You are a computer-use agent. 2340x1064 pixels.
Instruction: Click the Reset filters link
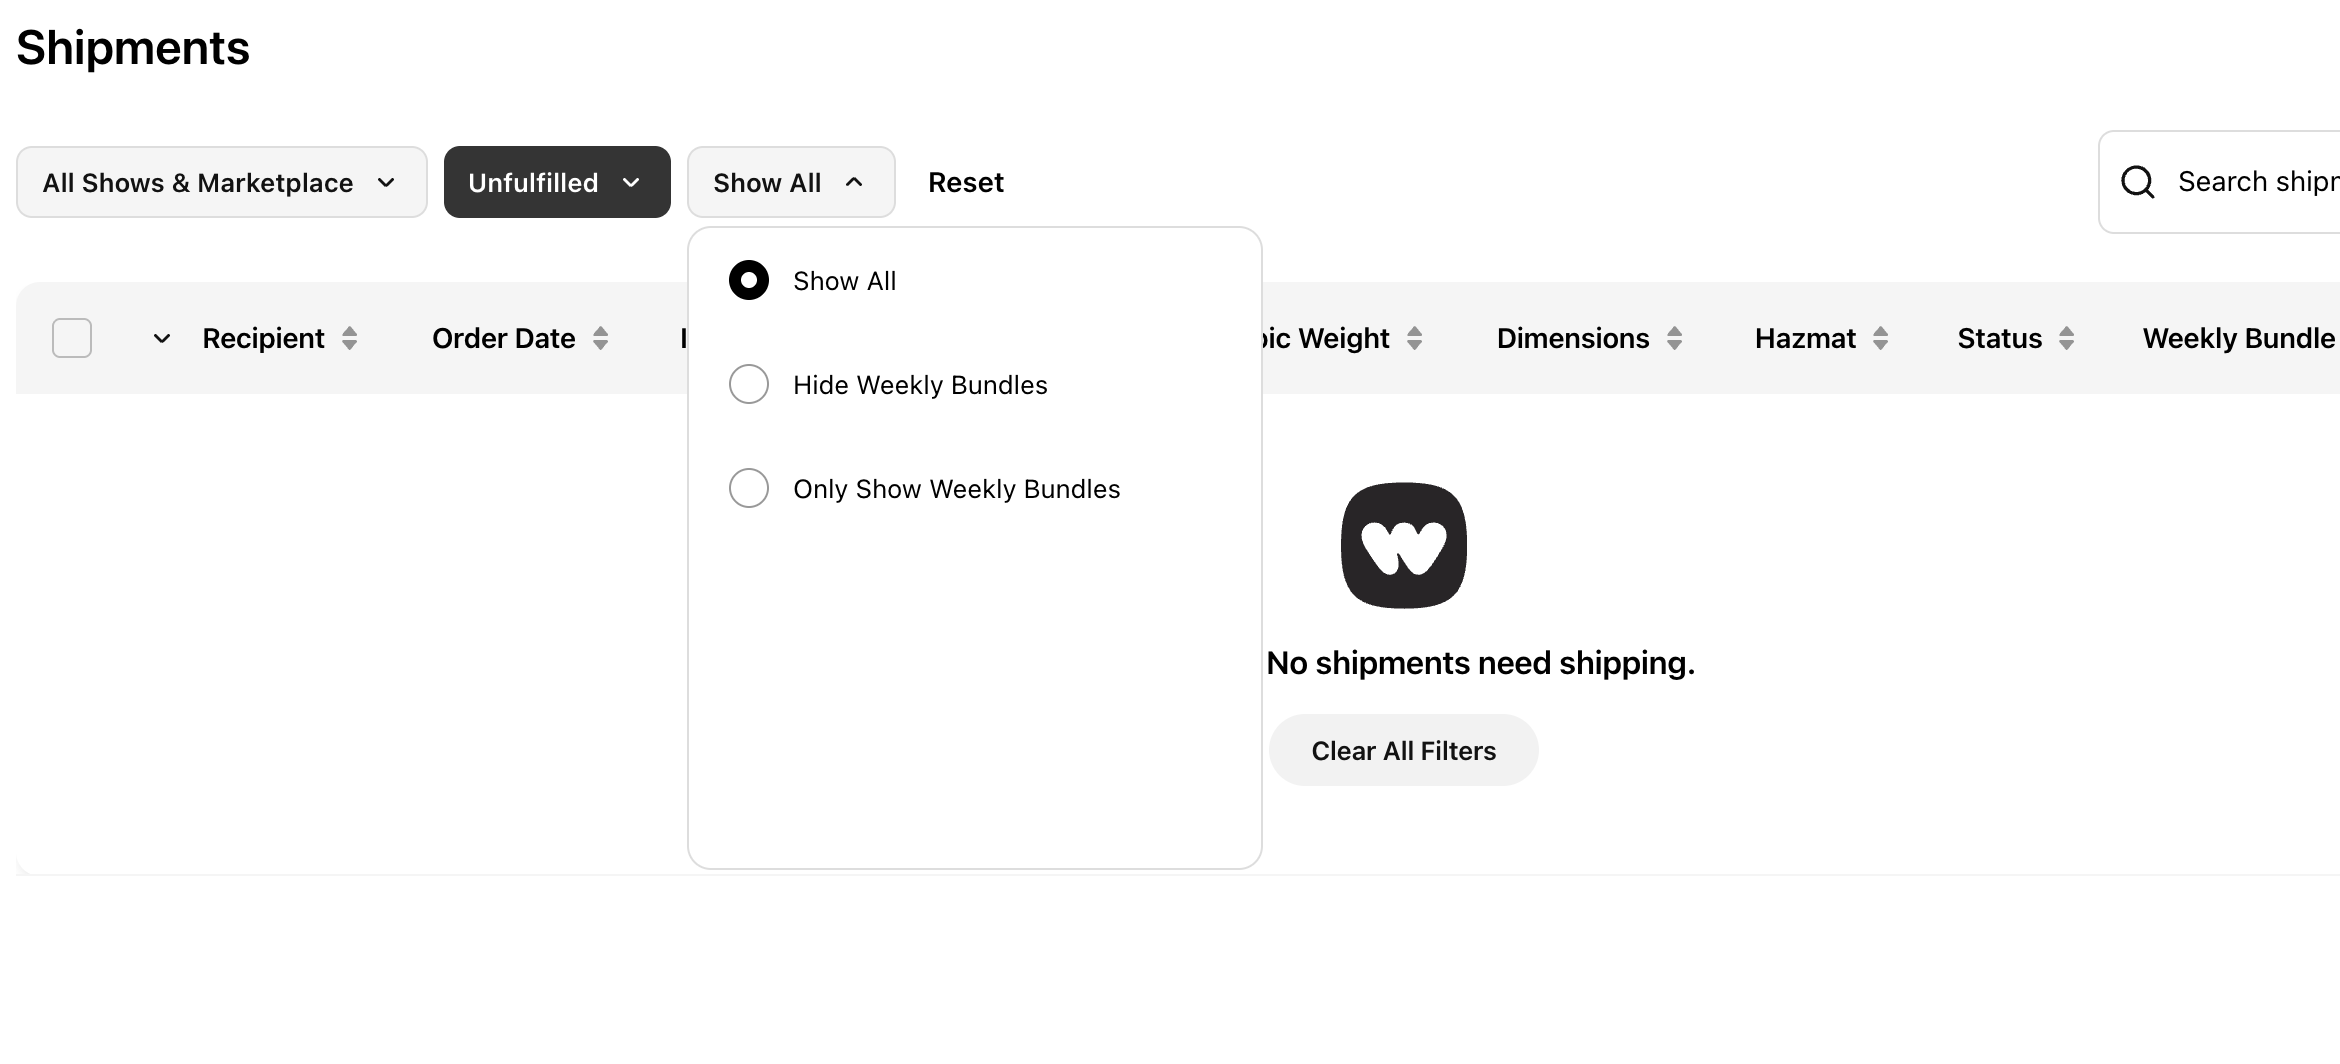pos(965,182)
